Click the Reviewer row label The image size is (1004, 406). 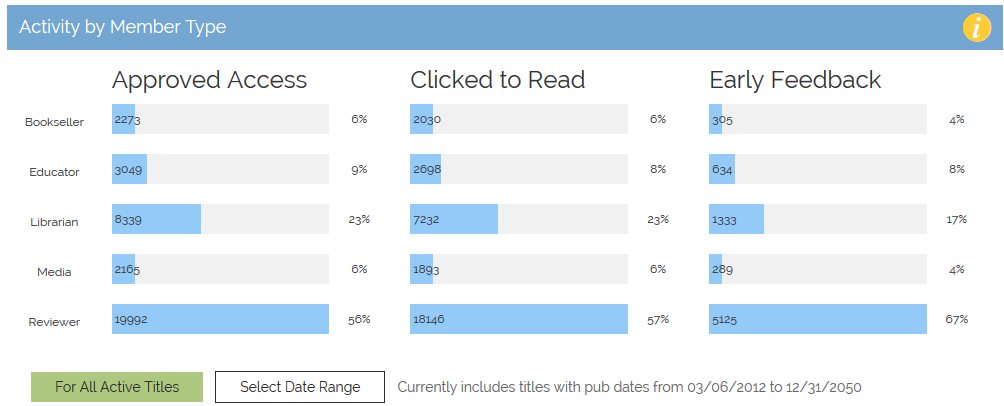(x=55, y=322)
